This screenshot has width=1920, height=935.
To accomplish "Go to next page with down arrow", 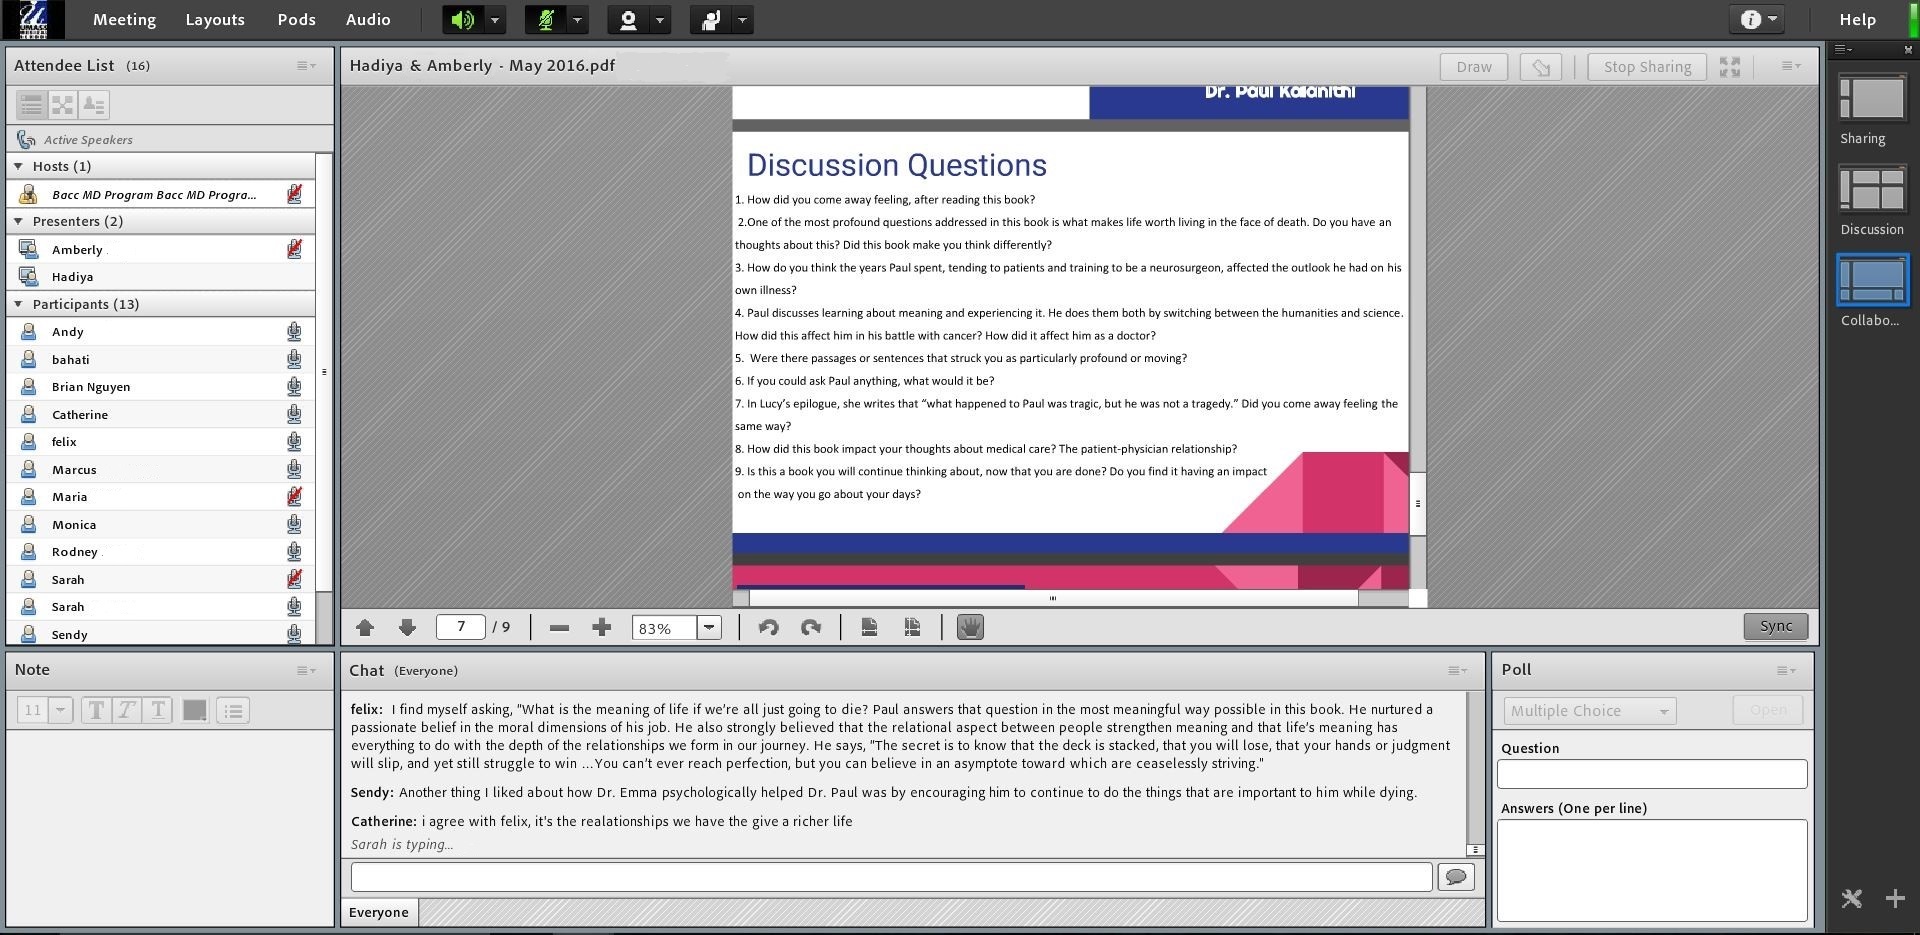I will 406,627.
